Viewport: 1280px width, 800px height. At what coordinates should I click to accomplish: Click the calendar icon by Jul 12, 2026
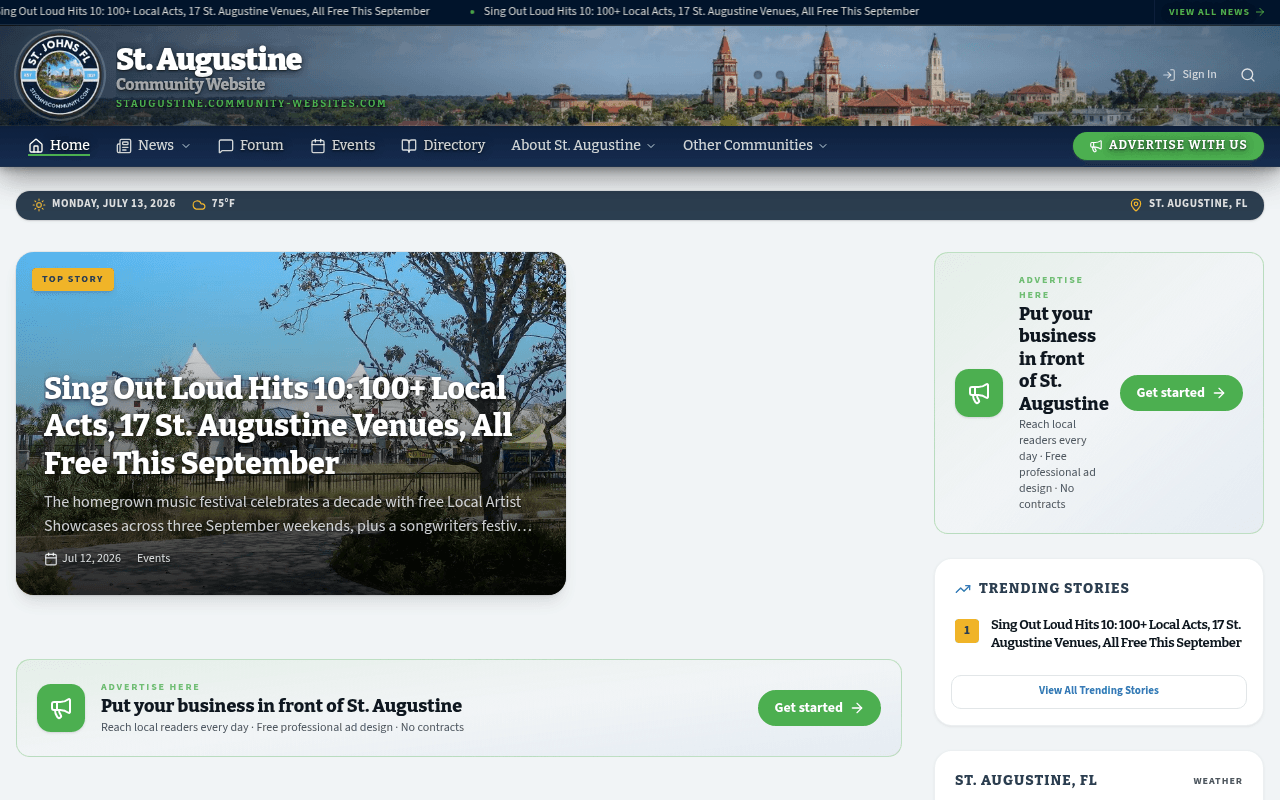[x=51, y=559]
